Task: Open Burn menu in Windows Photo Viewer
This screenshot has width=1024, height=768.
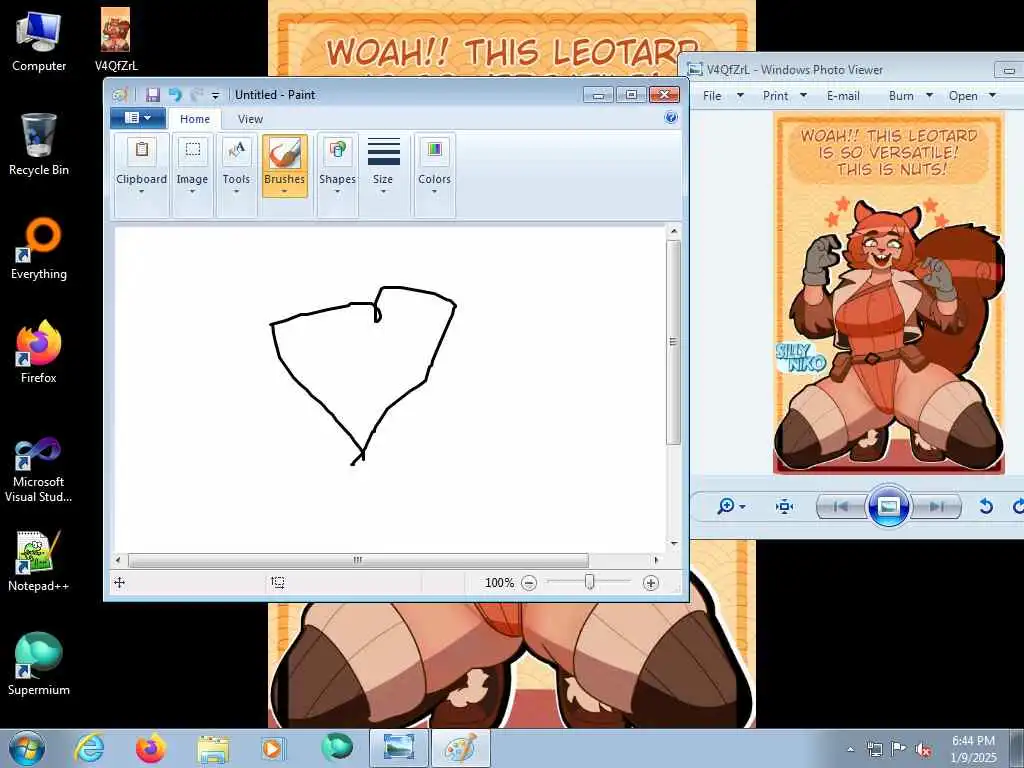Action: [x=910, y=96]
